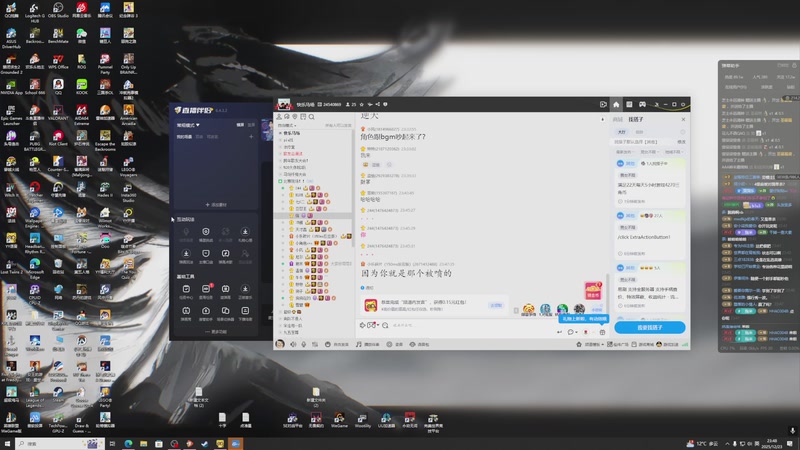Select the 我的场景 tab in 直播伴侣
This screenshot has width=800, height=450.
pyautogui.click(x=184, y=137)
